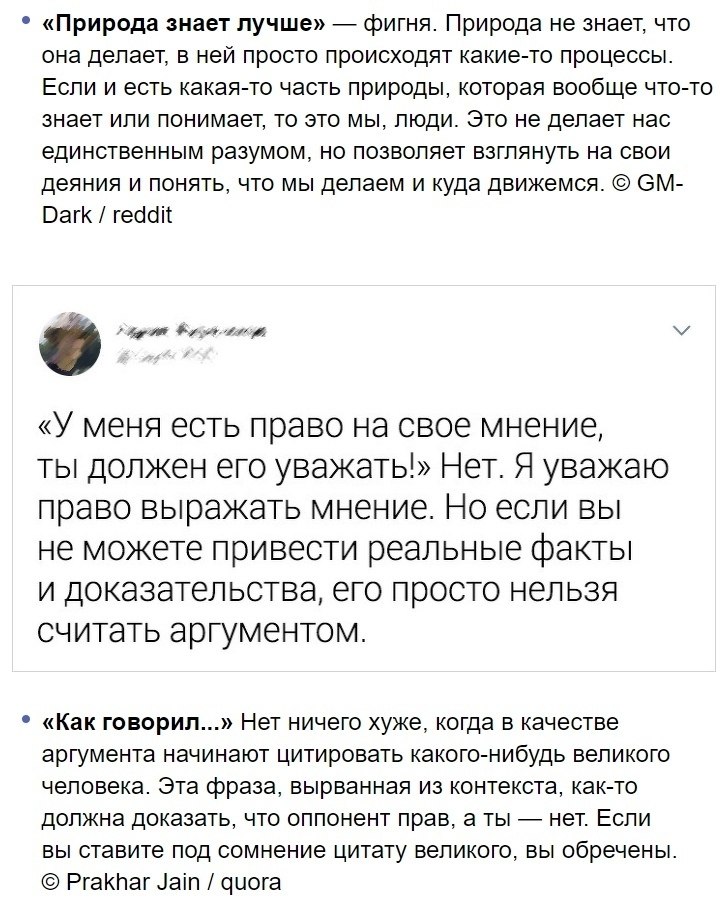Viewport: 728px width, 904px height.
Task: Expand the tweet options chevron
Action: point(683,330)
